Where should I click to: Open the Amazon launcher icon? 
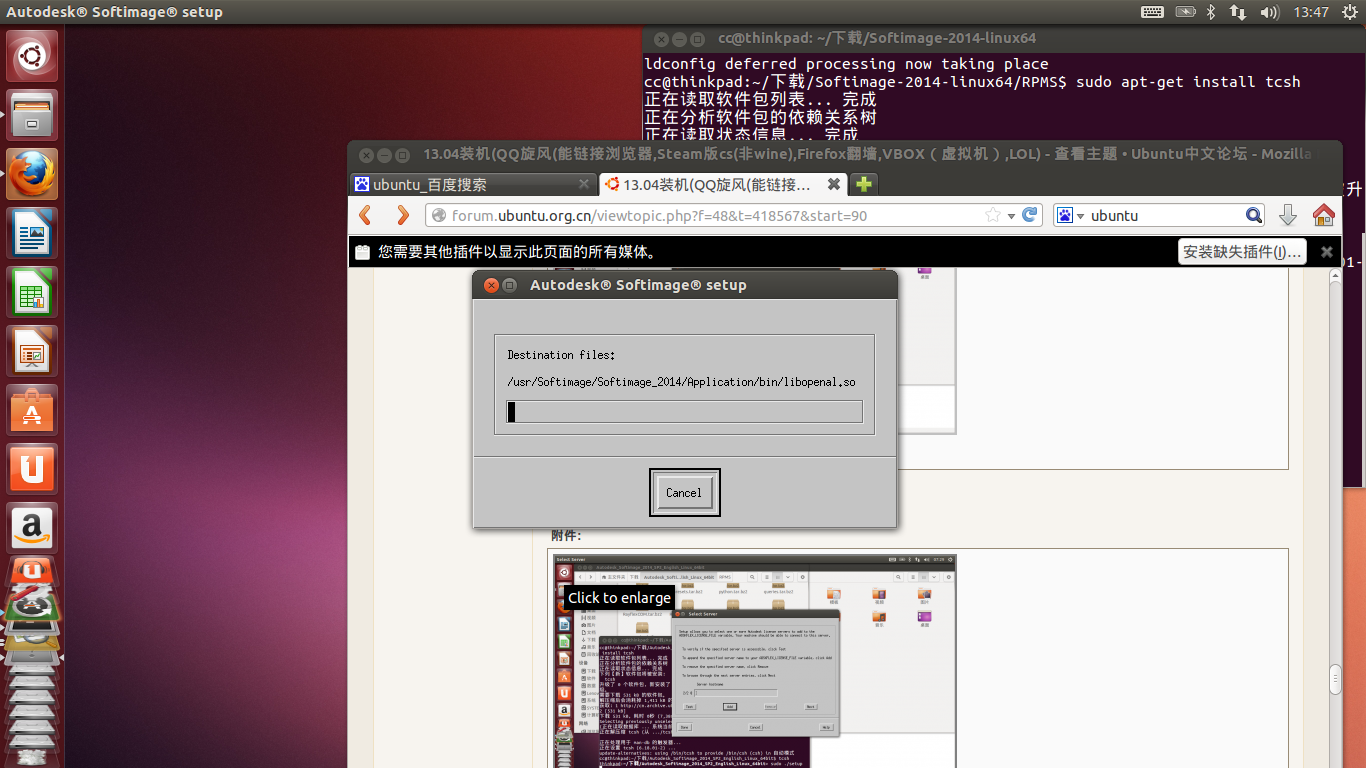pos(33,528)
